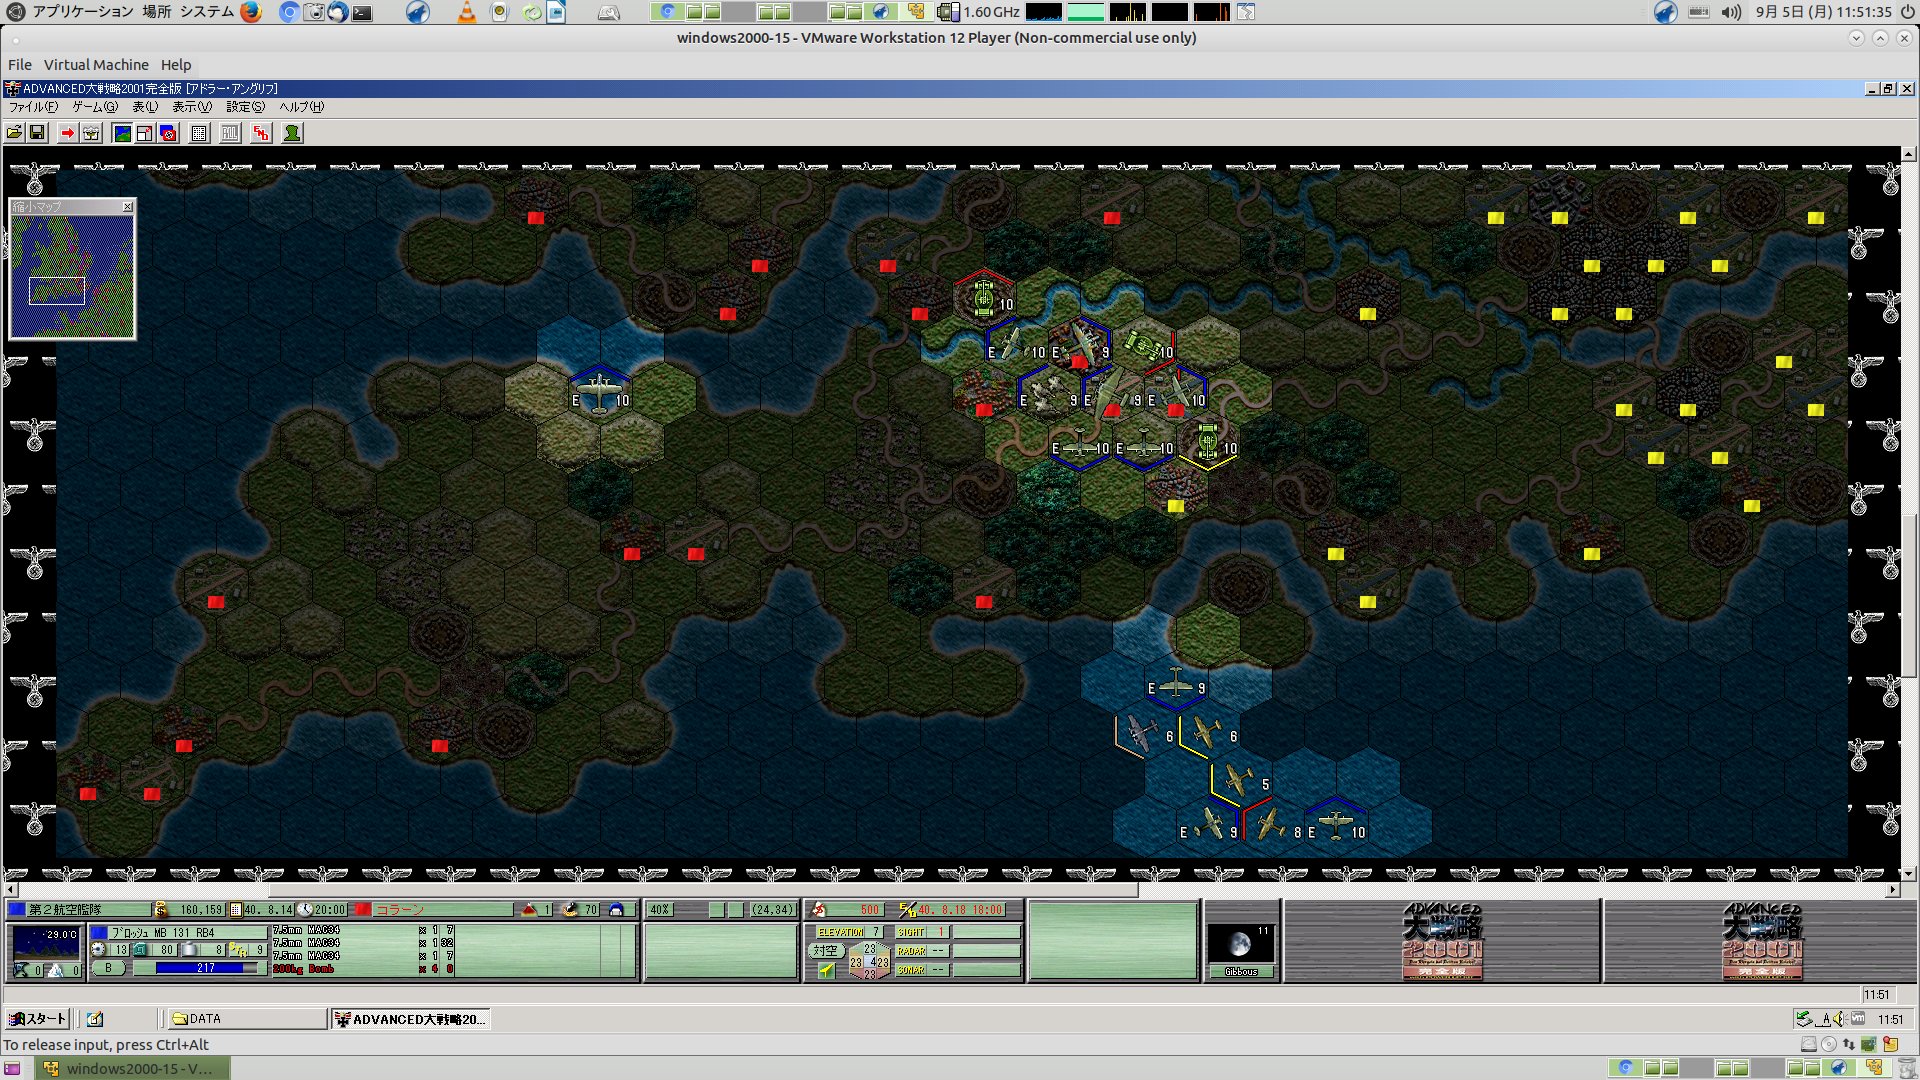
Task: Open the grid table toolbar icon
Action: [x=199, y=133]
